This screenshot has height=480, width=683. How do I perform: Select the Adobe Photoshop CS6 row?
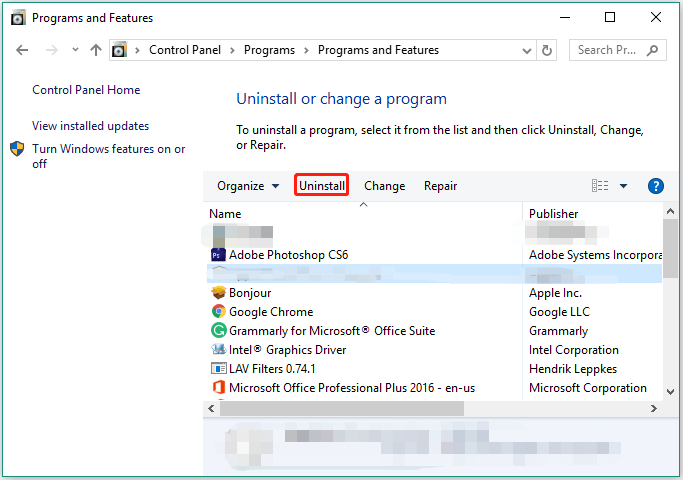point(434,254)
